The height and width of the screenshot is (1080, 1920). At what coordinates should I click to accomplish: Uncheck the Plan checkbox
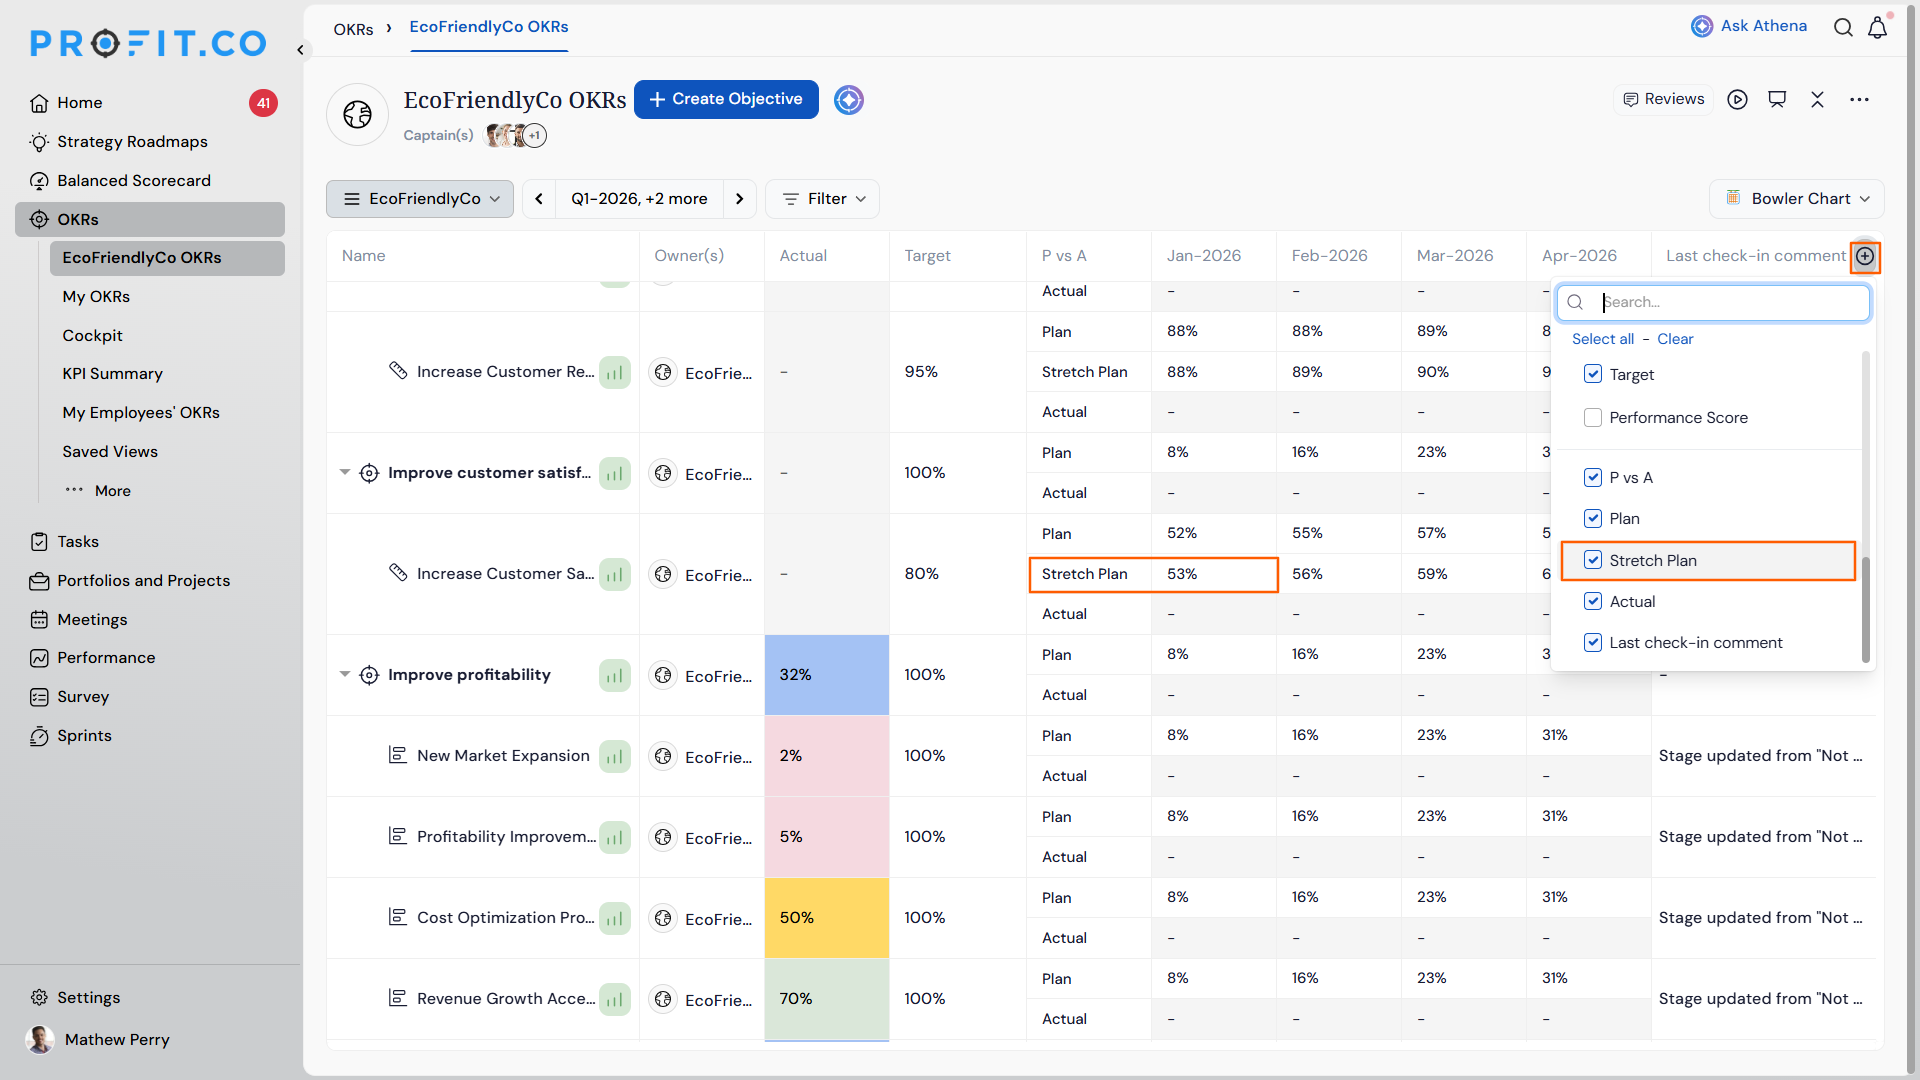[x=1593, y=519]
